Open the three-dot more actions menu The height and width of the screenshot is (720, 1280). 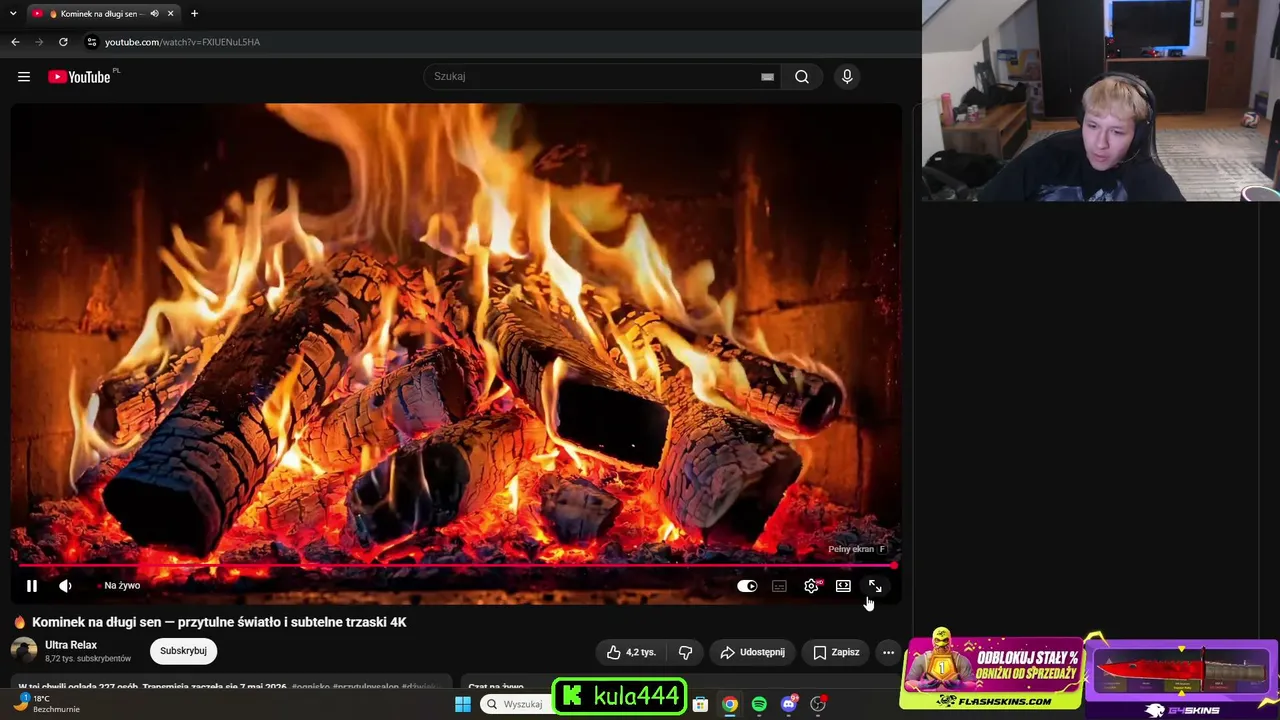pyautogui.click(x=888, y=652)
